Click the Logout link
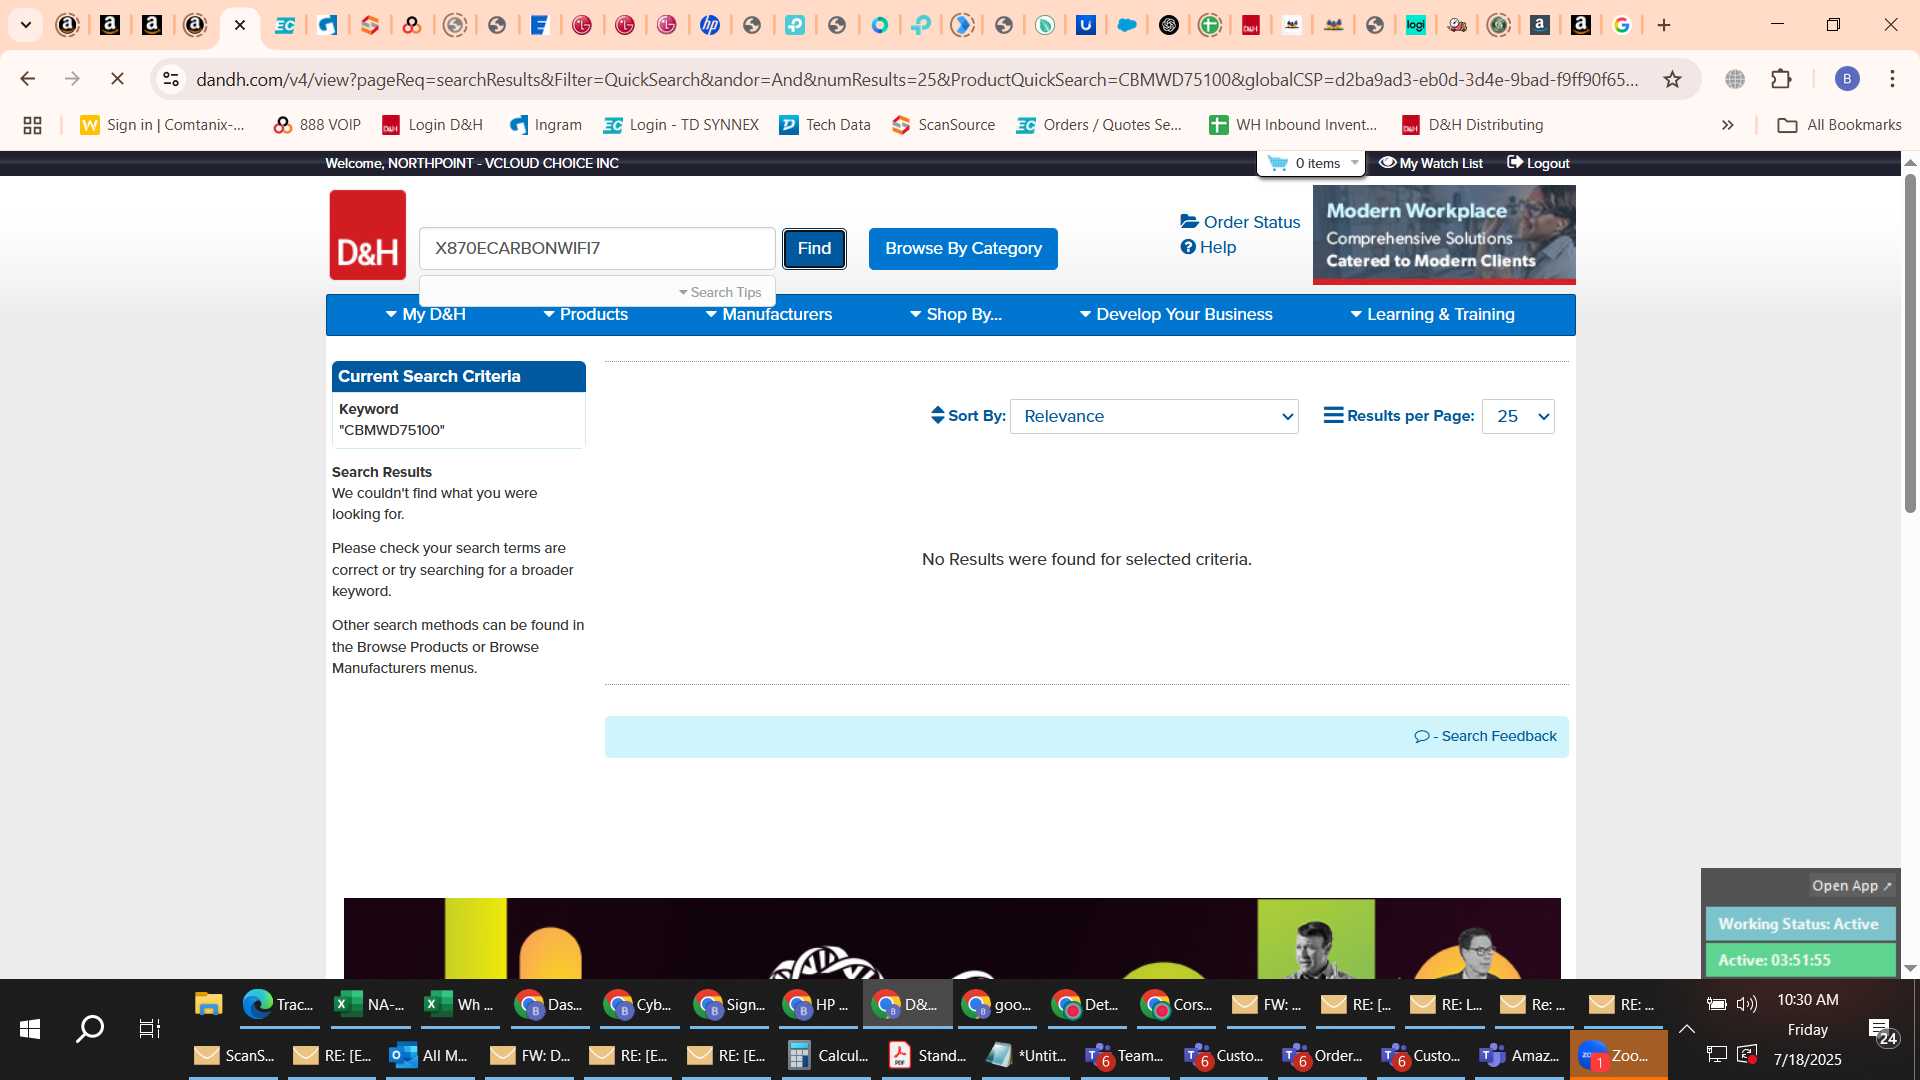This screenshot has width=1920, height=1080. (x=1538, y=163)
